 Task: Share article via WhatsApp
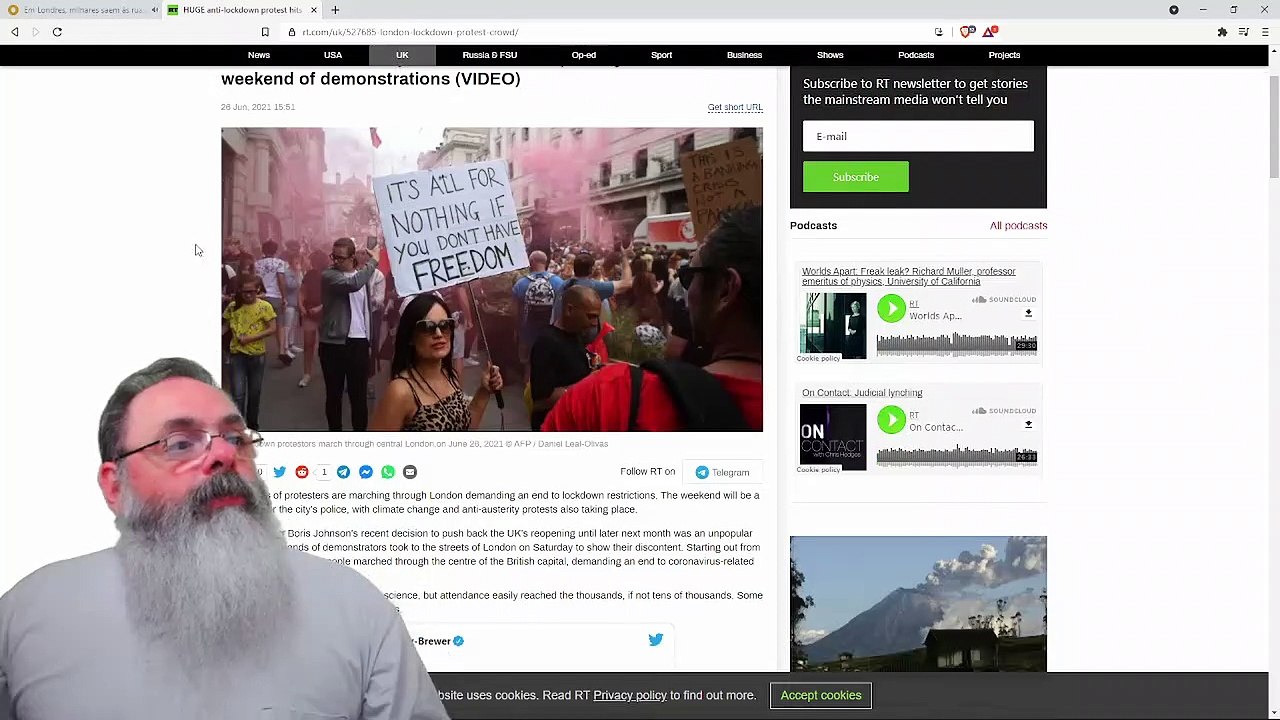point(387,472)
